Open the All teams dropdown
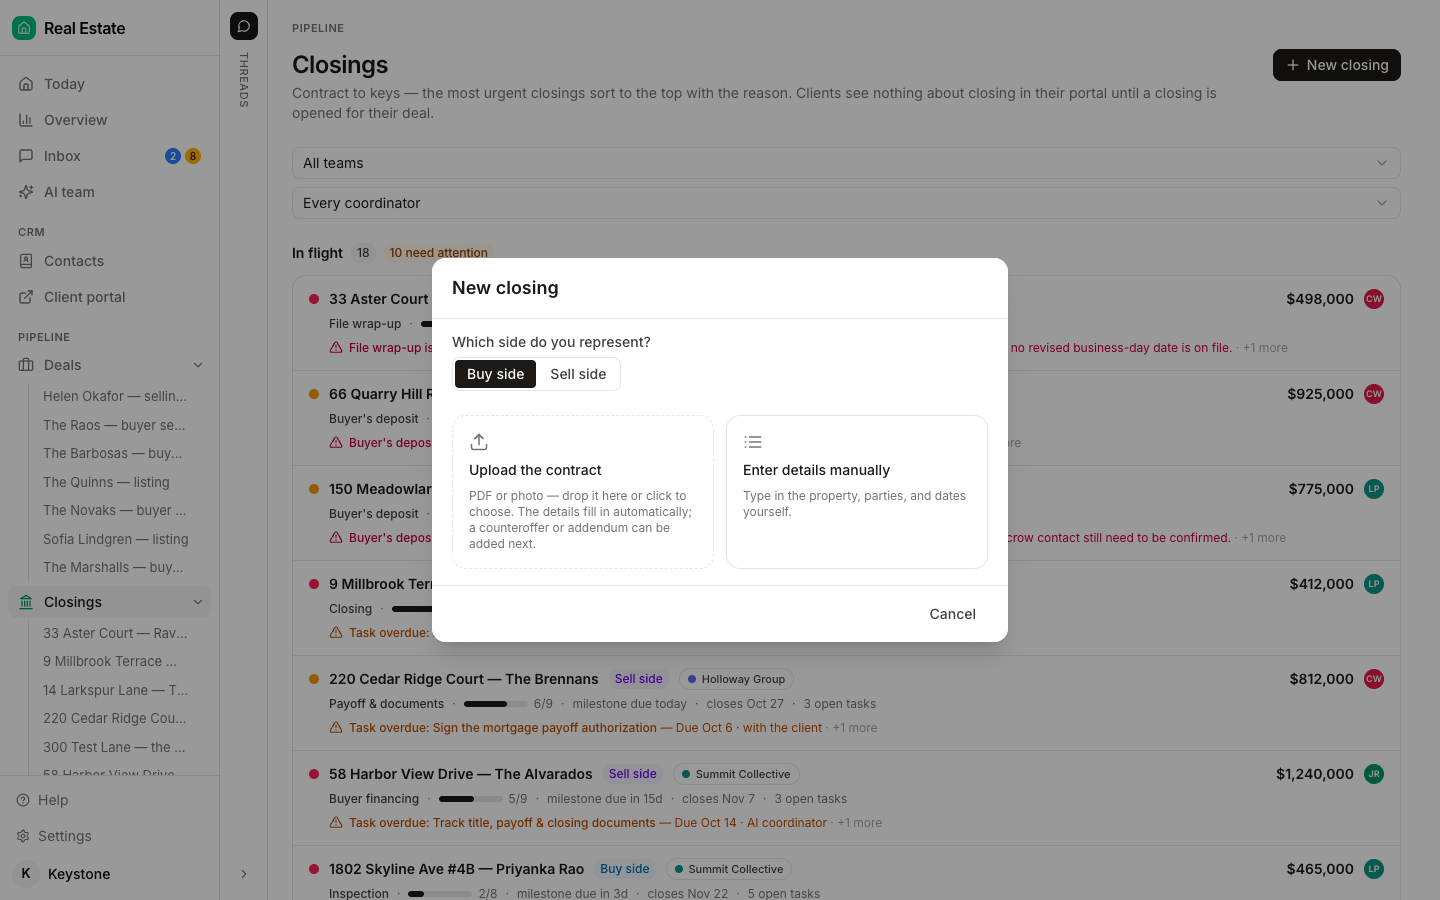1440x900 pixels. pos(846,163)
